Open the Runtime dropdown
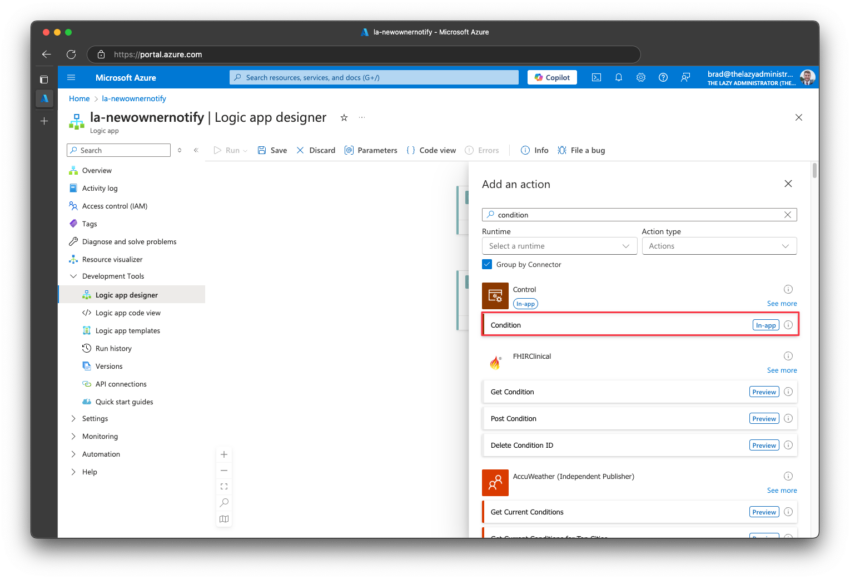Viewport: 850px width, 579px height. tap(559, 246)
